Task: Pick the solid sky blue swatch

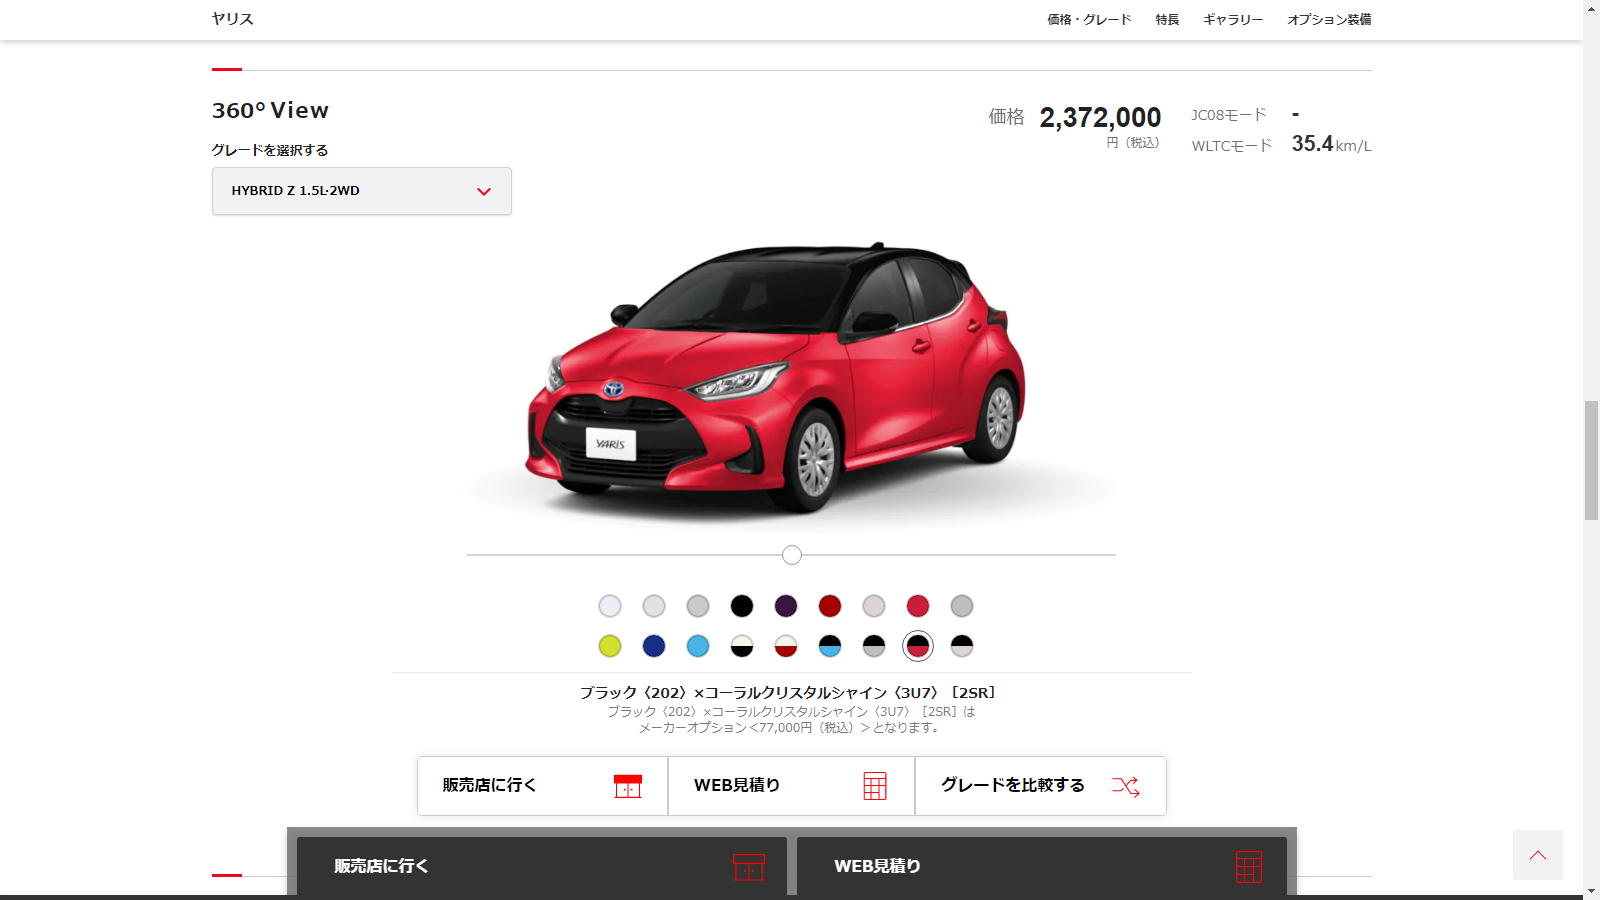Action: pos(698,646)
